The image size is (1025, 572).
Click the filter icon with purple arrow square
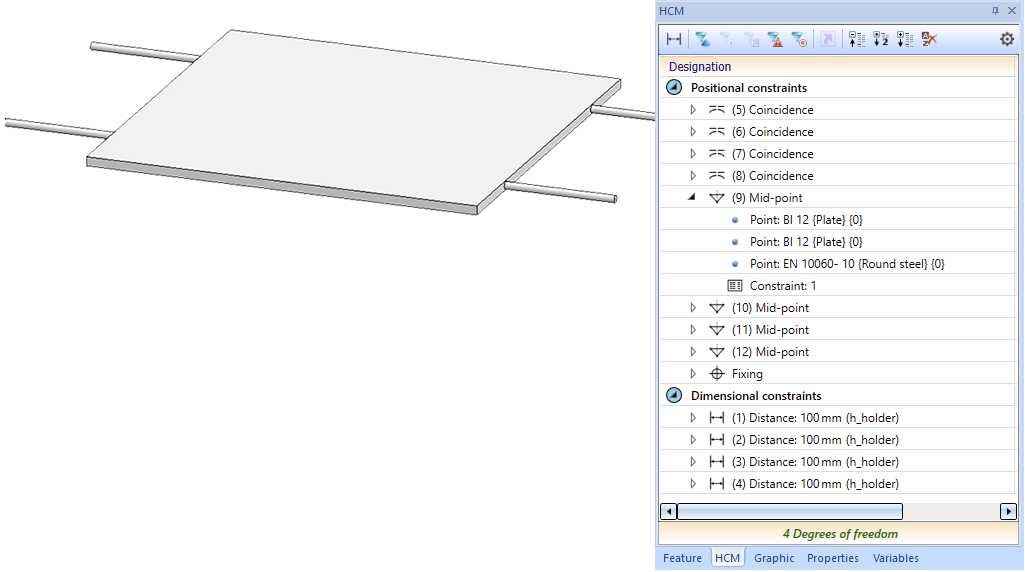point(751,39)
